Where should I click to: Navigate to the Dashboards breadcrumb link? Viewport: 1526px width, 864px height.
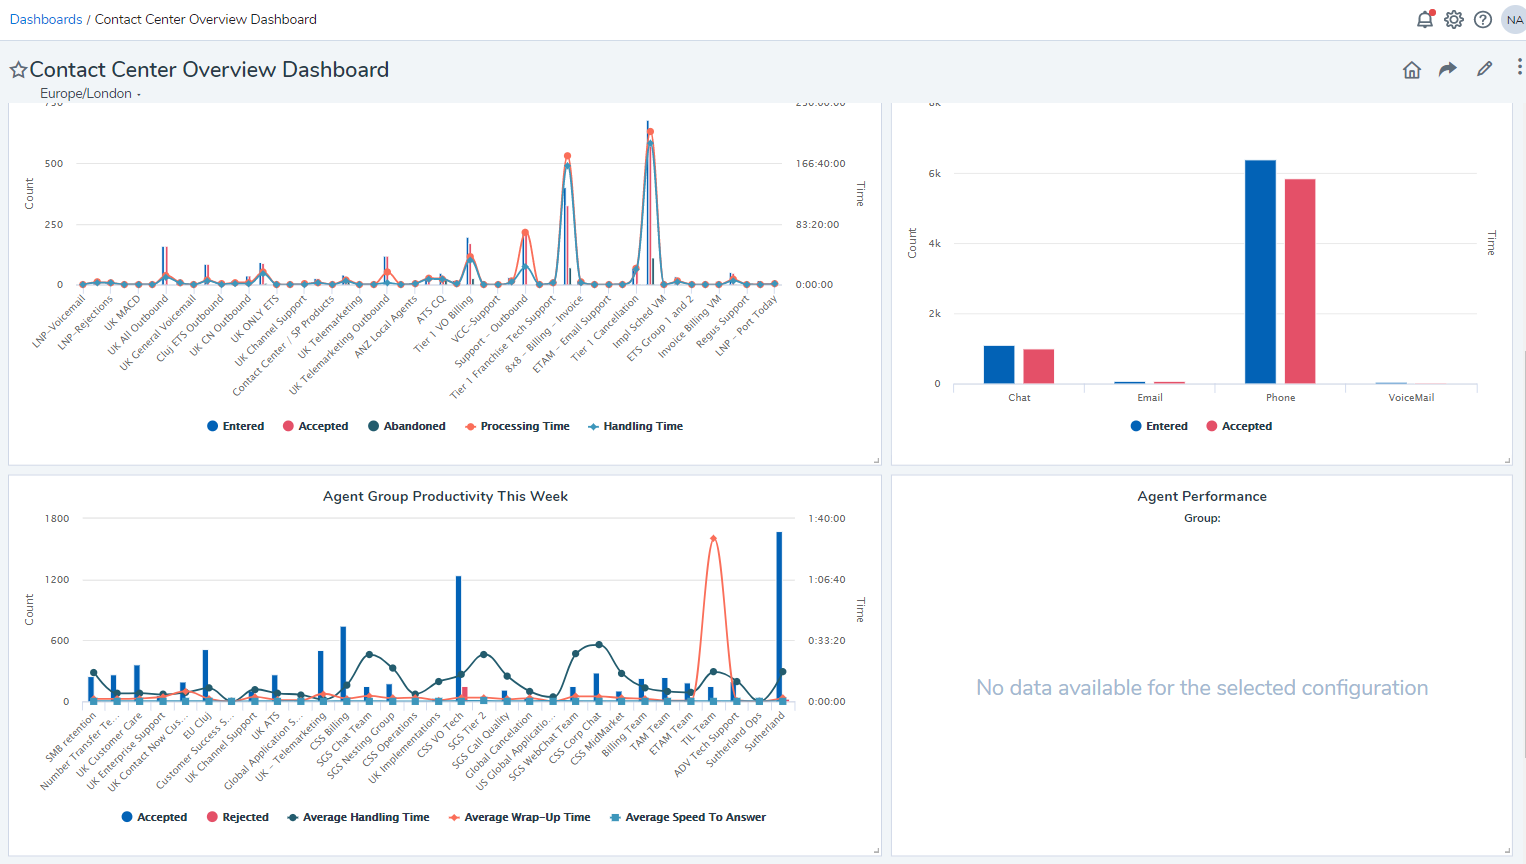point(46,19)
